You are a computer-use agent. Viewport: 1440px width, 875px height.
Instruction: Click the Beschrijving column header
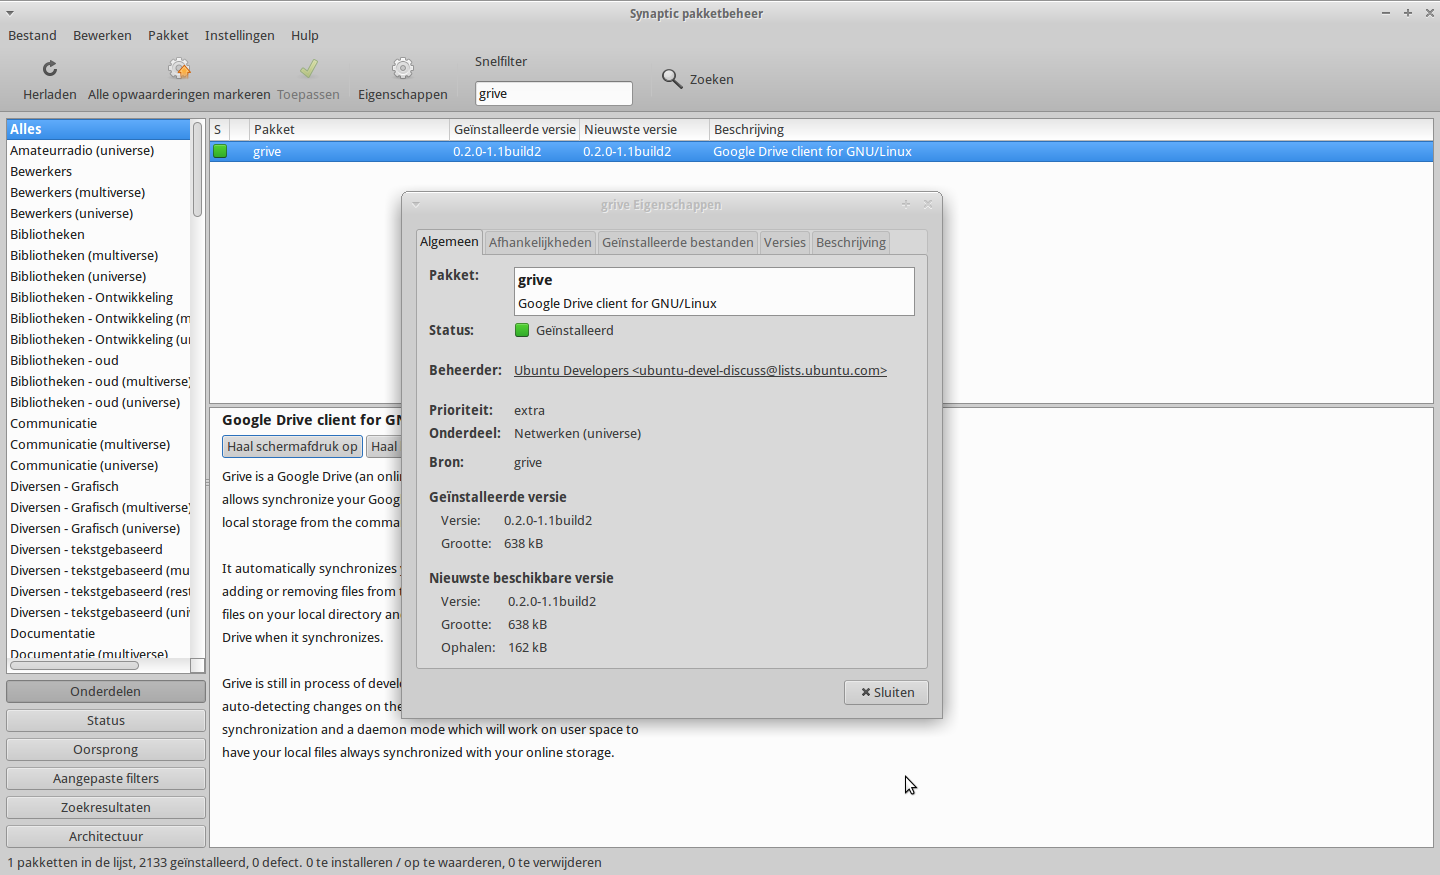1071,129
